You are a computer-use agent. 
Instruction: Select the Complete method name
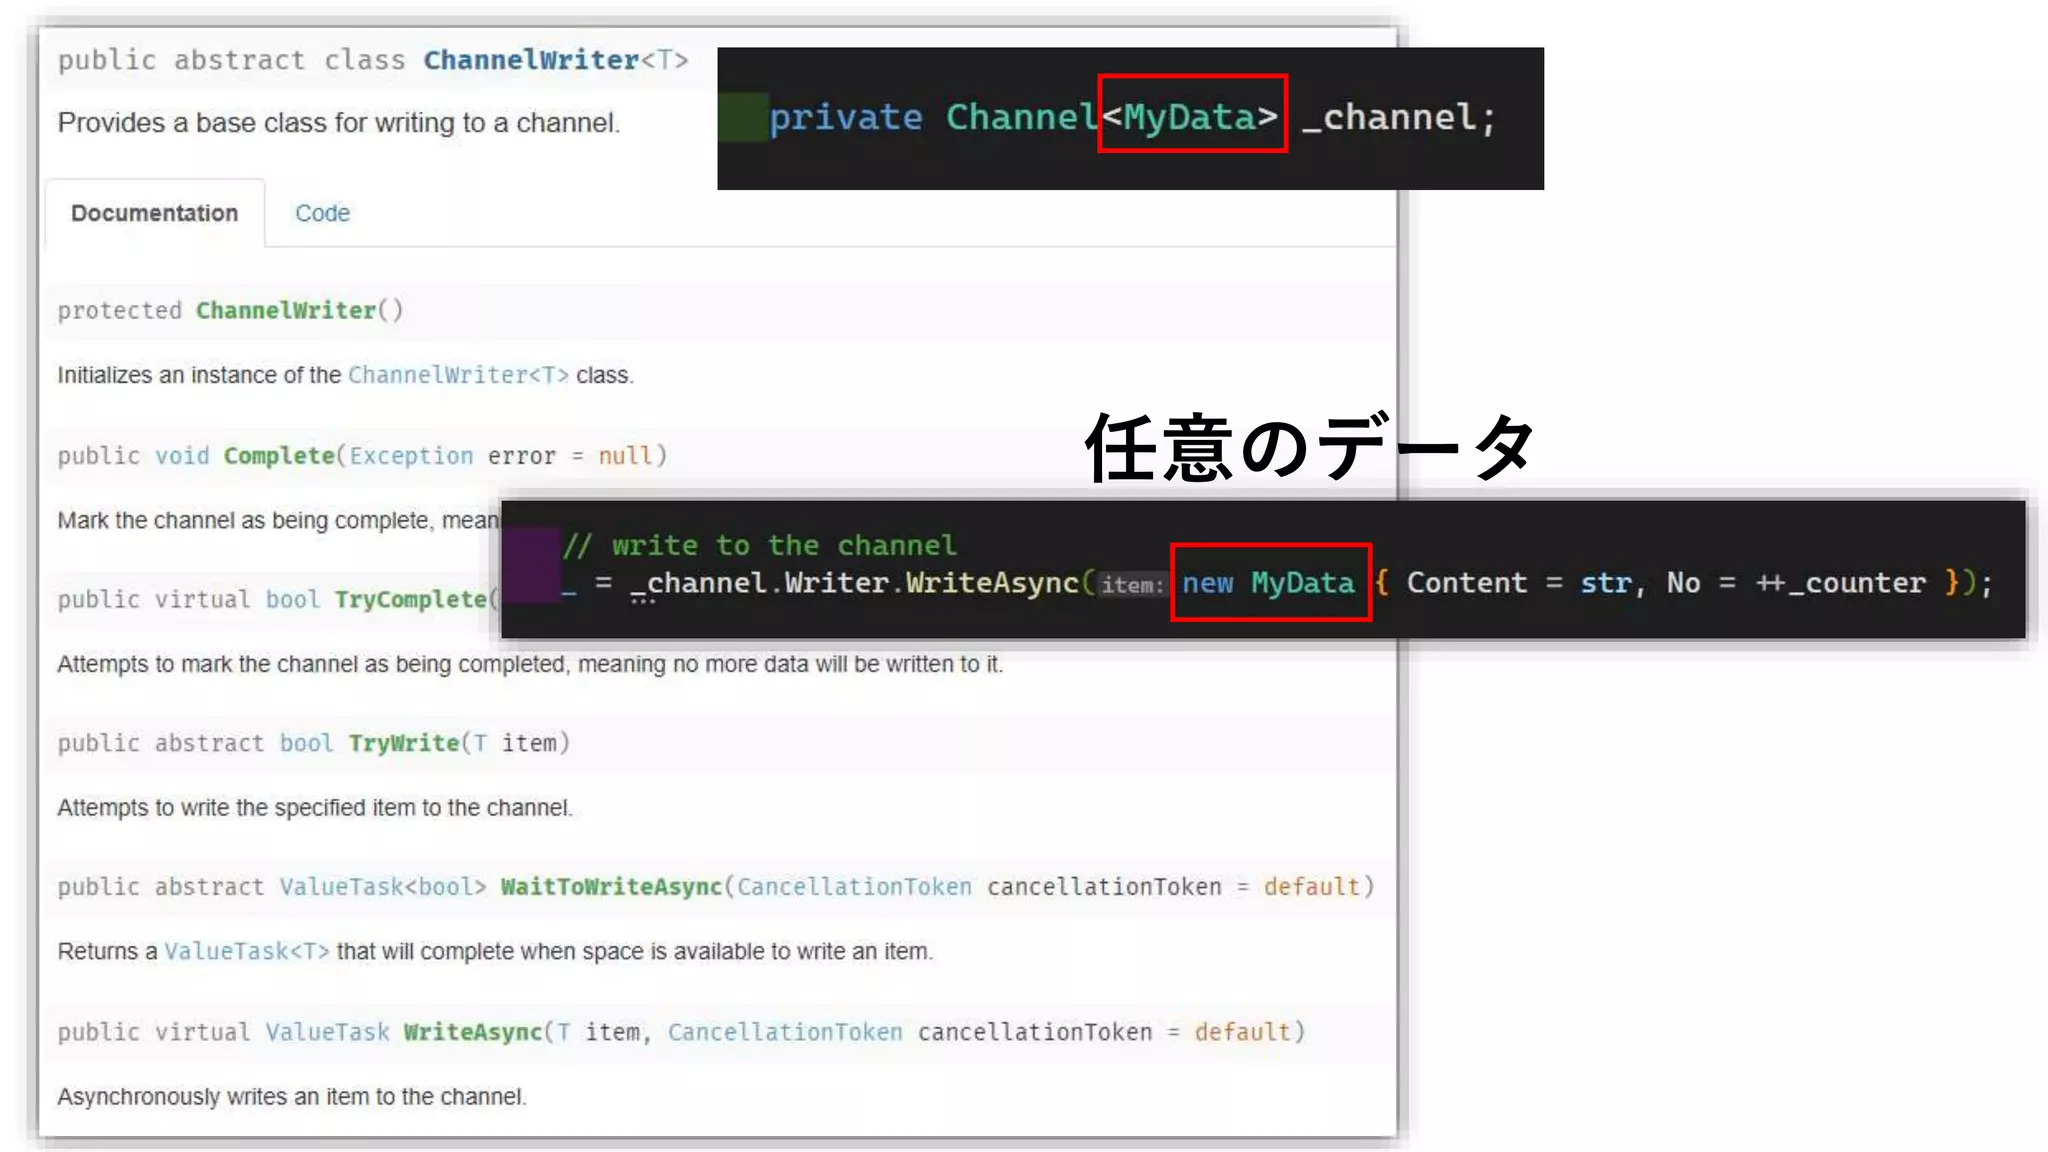click(x=279, y=456)
